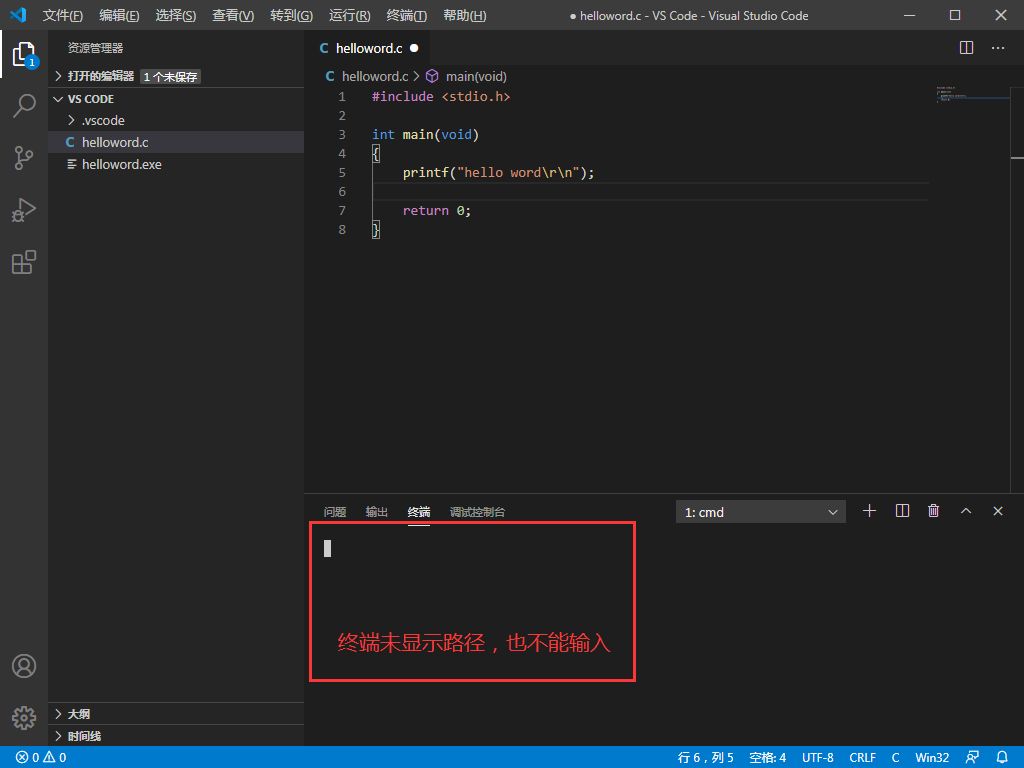Screen dimensions: 1024x768
Task: Split the editor using the top-right icon
Action: (x=965, y=47)
